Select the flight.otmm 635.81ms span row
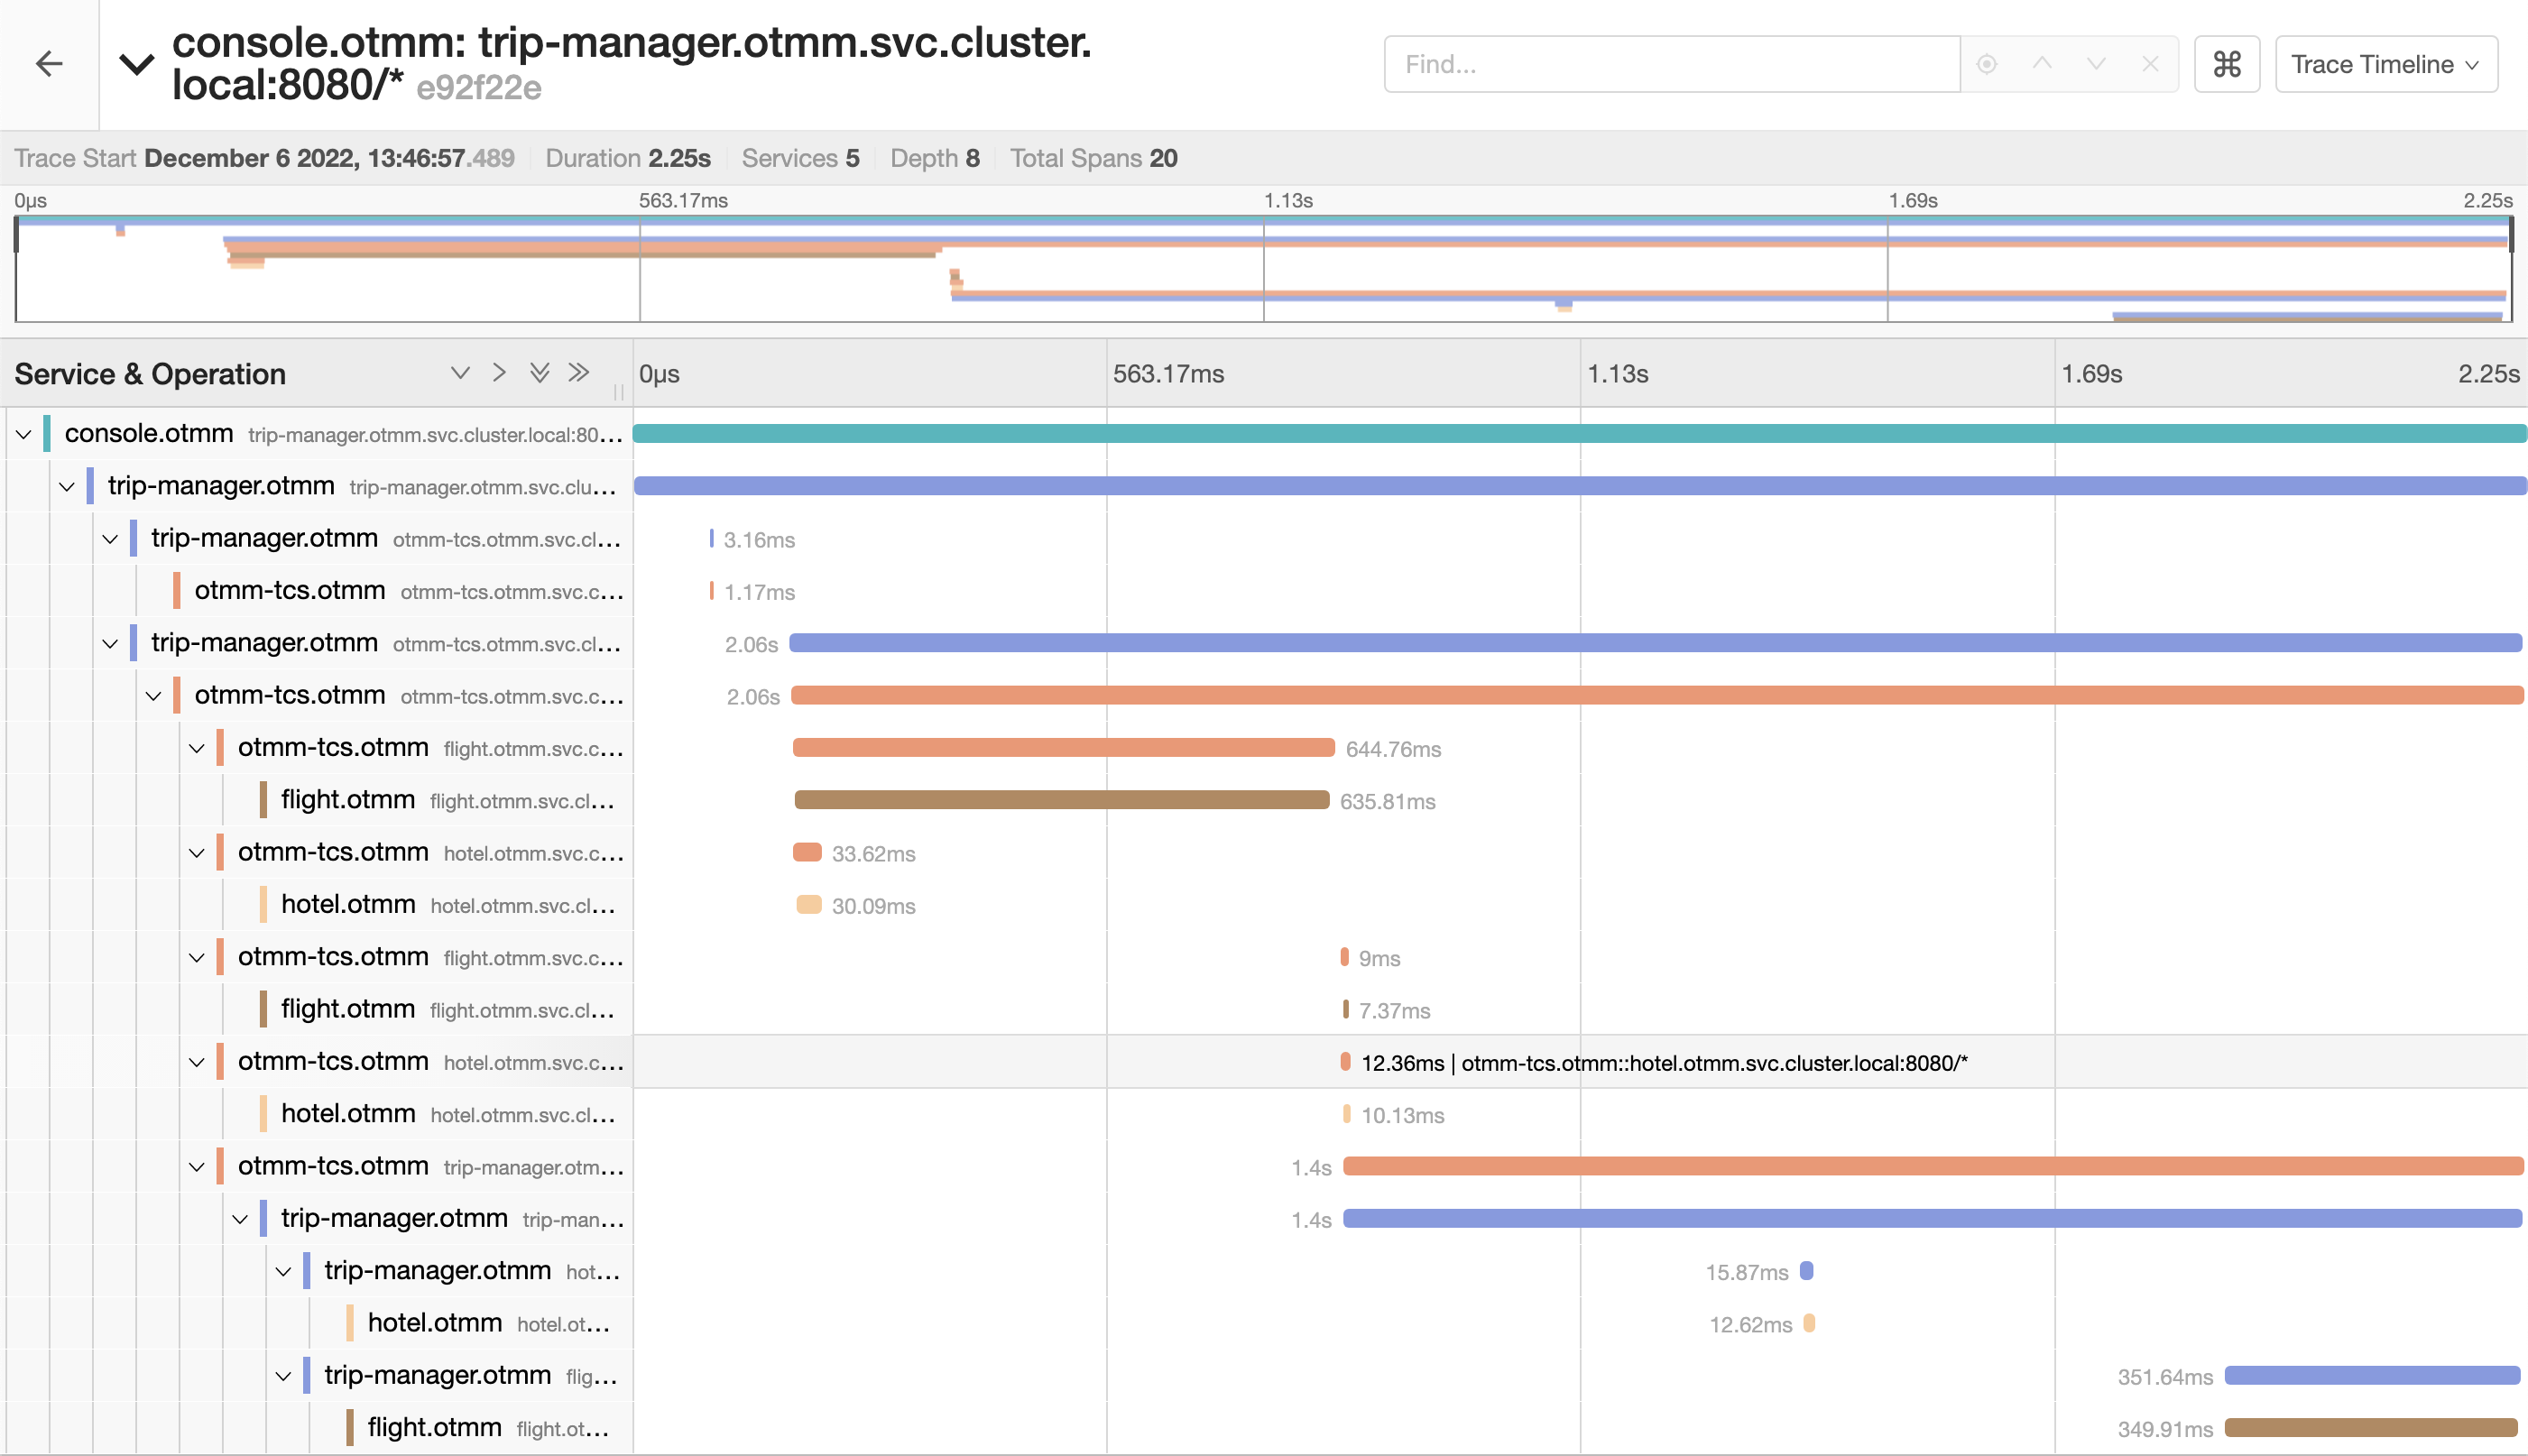 [x=348, y=800]
